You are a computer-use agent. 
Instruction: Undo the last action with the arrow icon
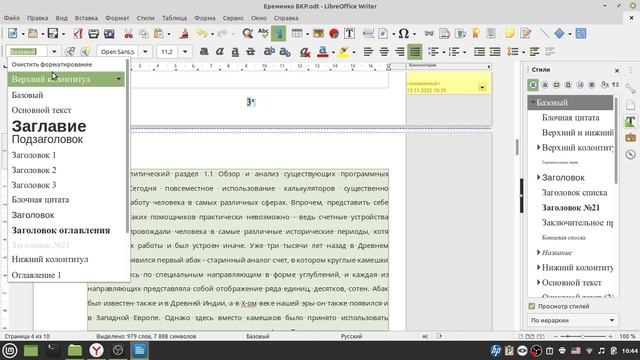click(202, 33)
